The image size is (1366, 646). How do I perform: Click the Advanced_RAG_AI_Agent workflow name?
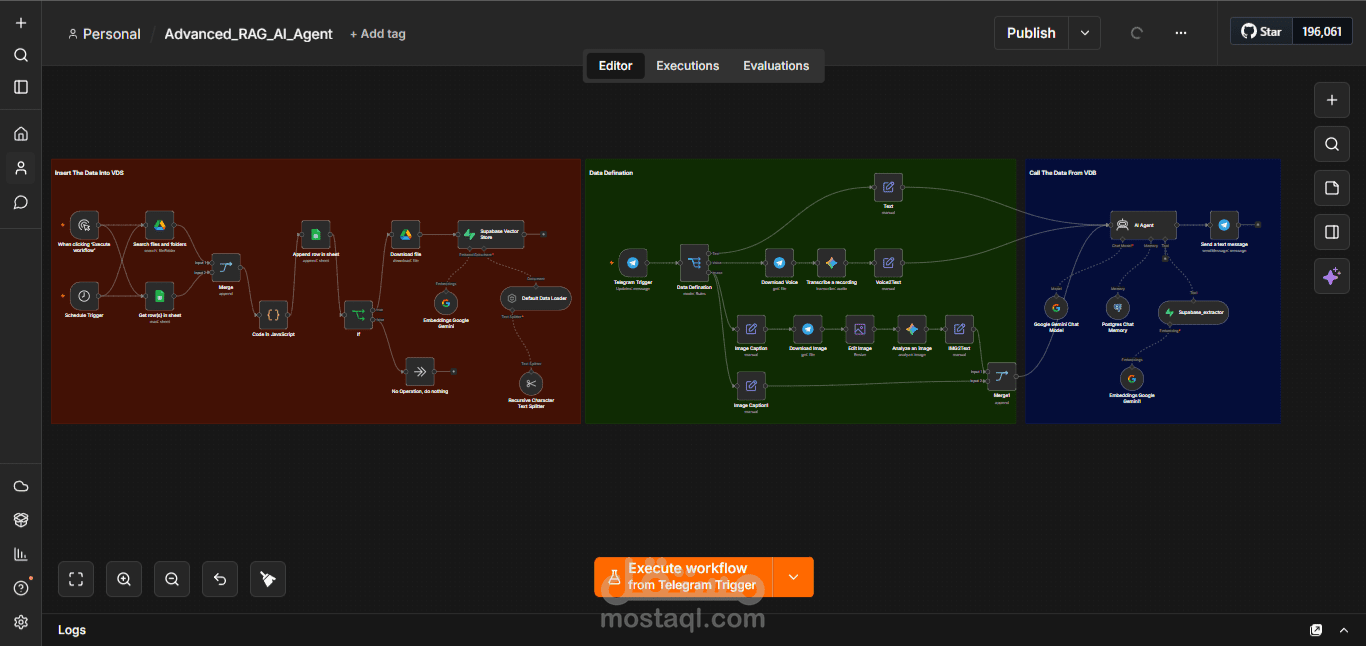coord(249,34)
